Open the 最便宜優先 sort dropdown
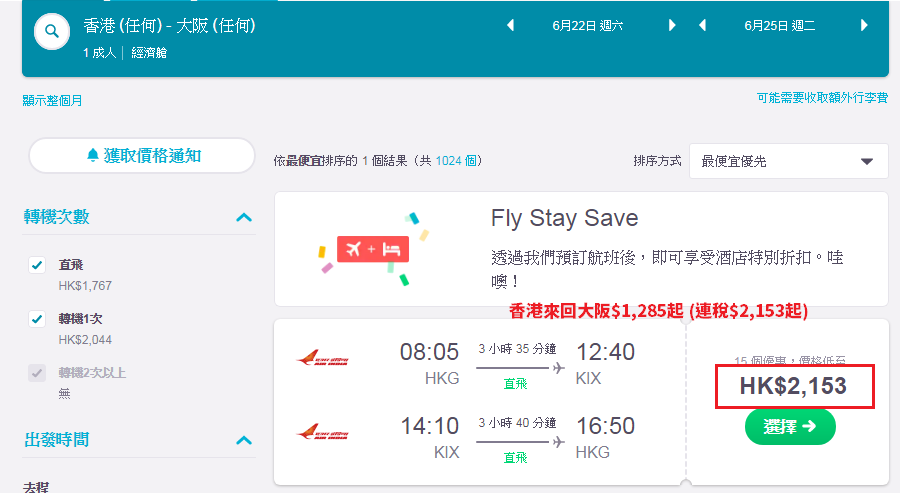This screenshot has height=493, width=900. (789, 161)
